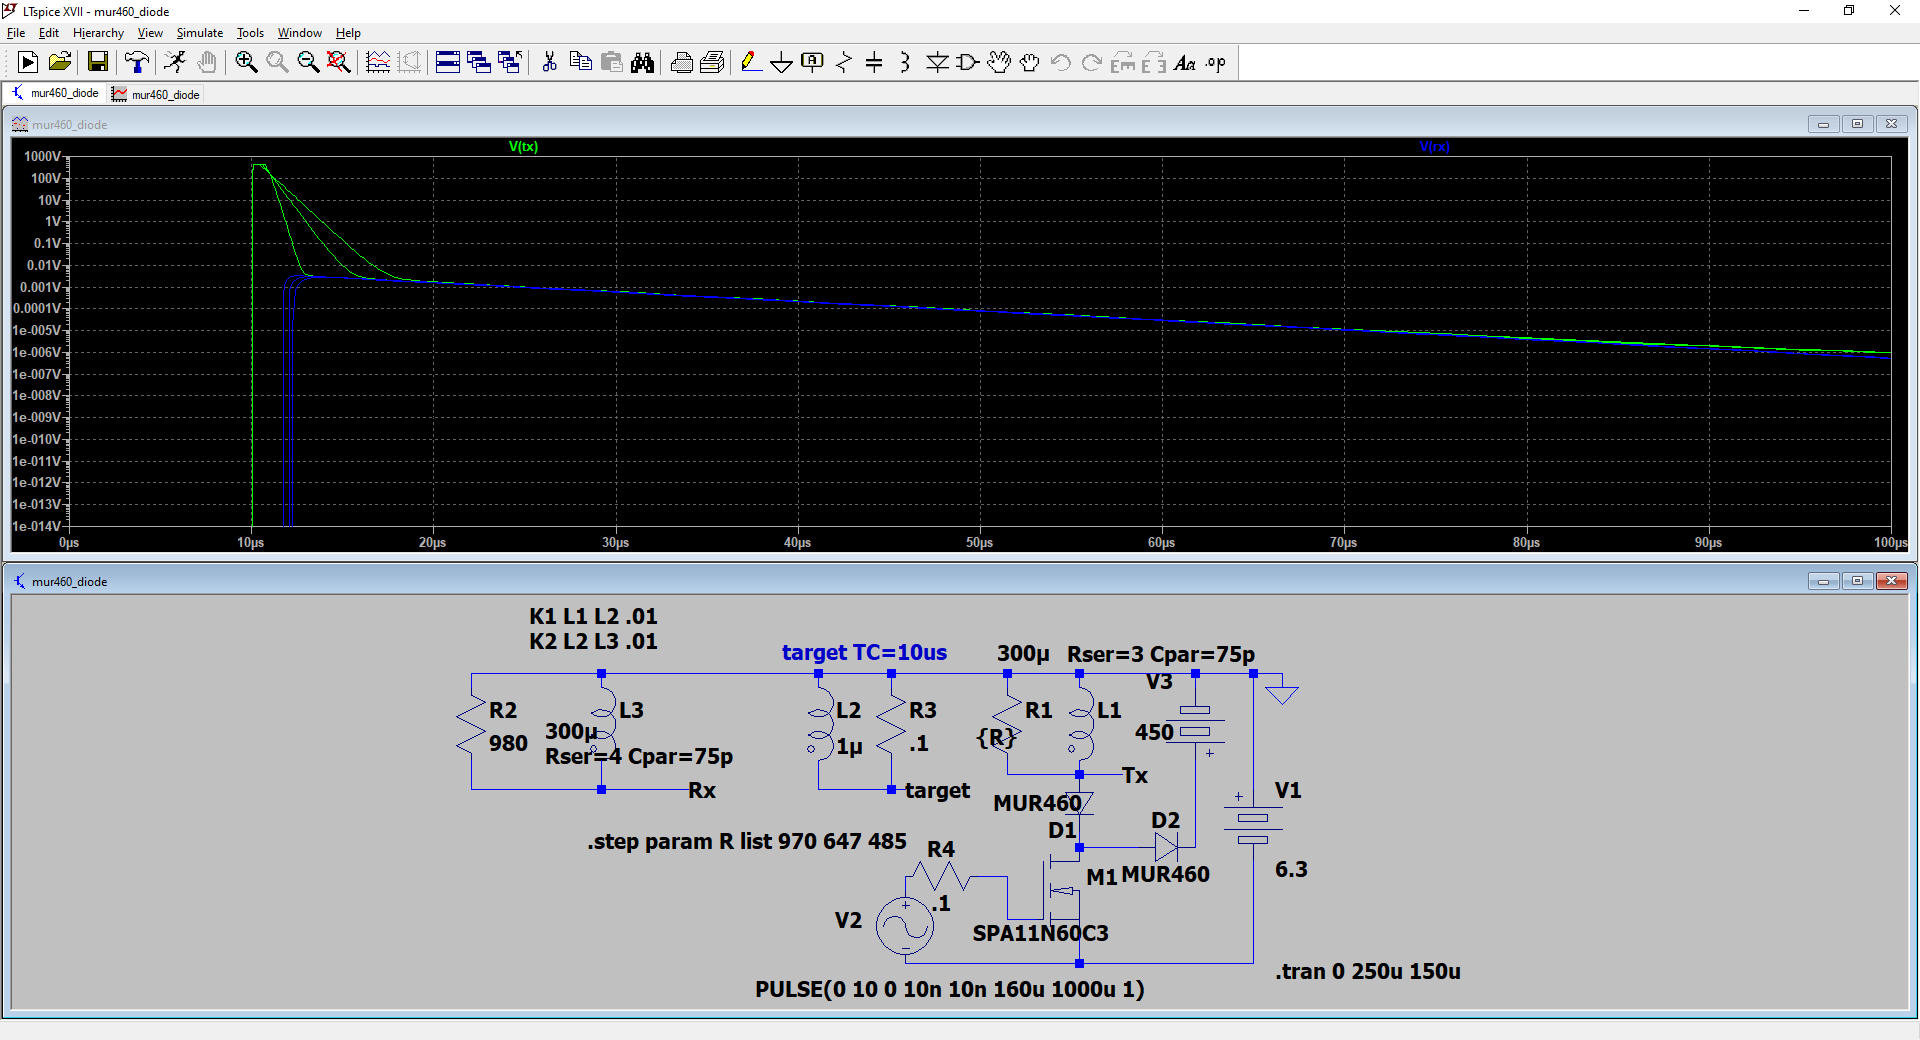Click the SPICE directive .op icon
Screen dimensions: 1920x1040
(1215, 62)
